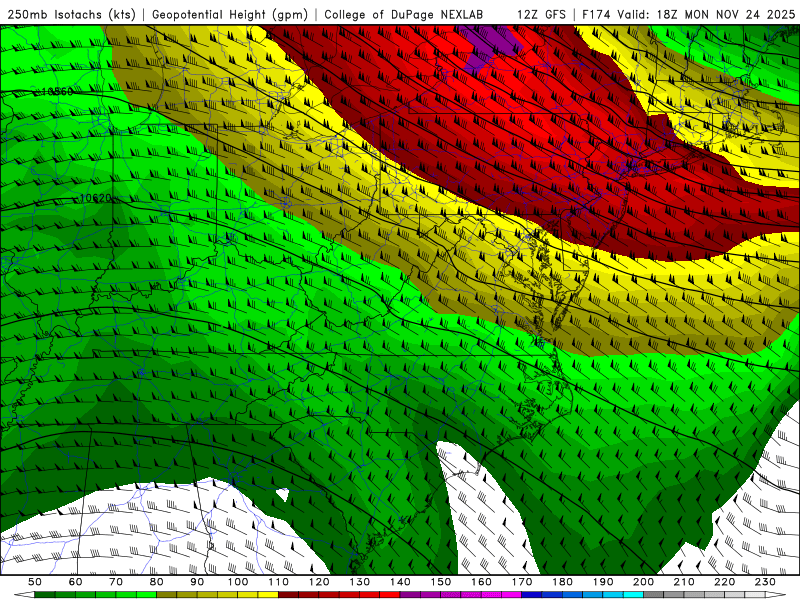Click the 50 value on the legend scale
Screen dimensions: 800x600
pyautogui.click(x=35, y=582)
